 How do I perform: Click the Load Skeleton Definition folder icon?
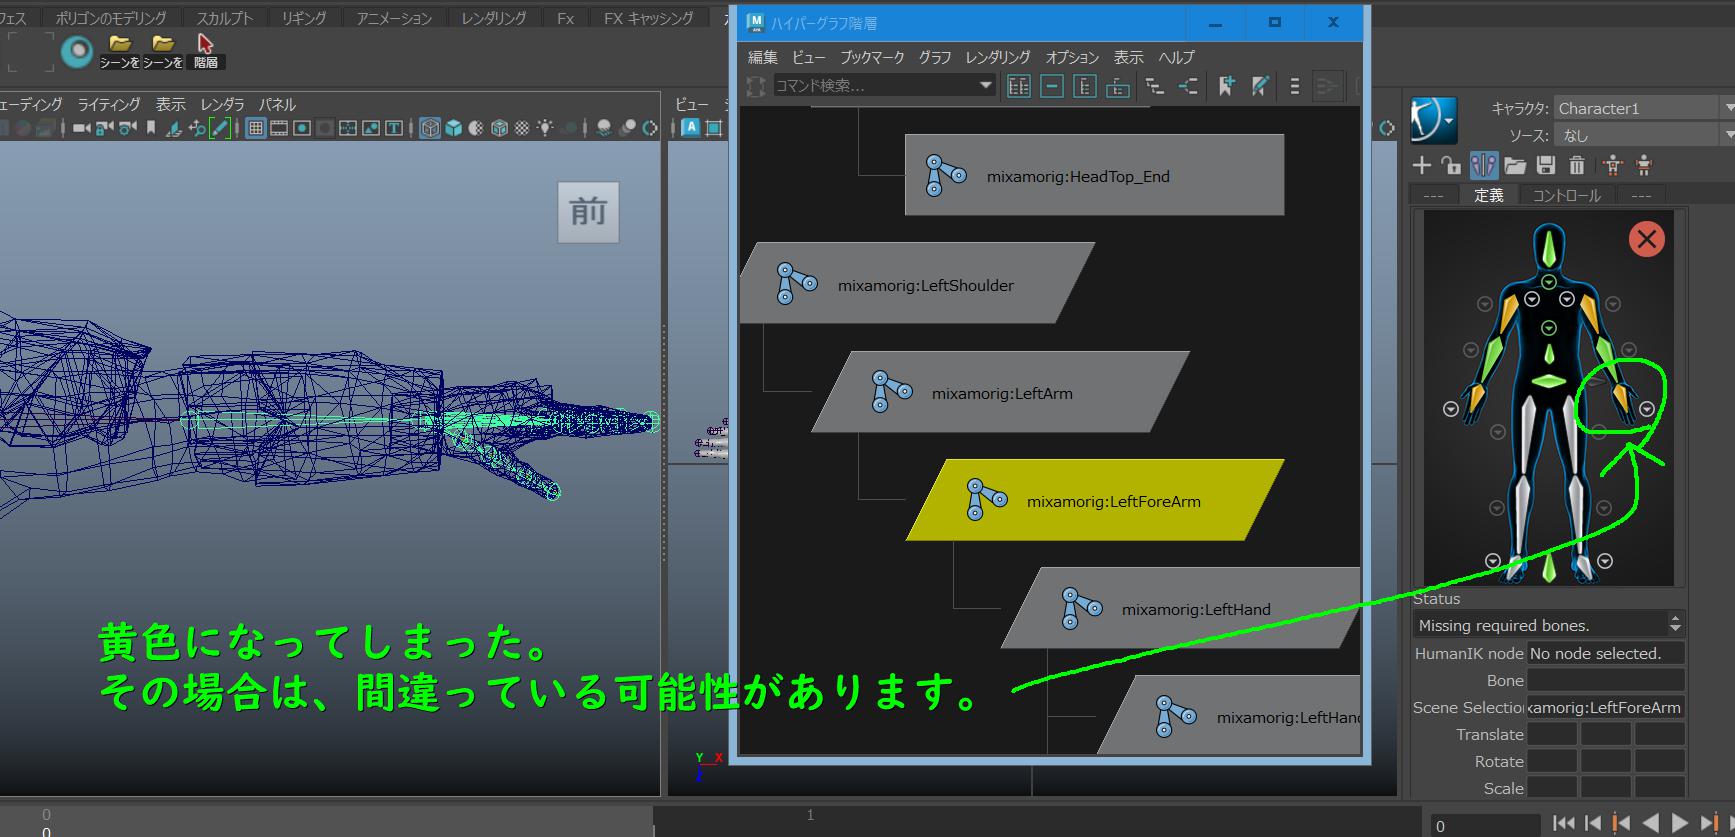(x=1515, y=165)
